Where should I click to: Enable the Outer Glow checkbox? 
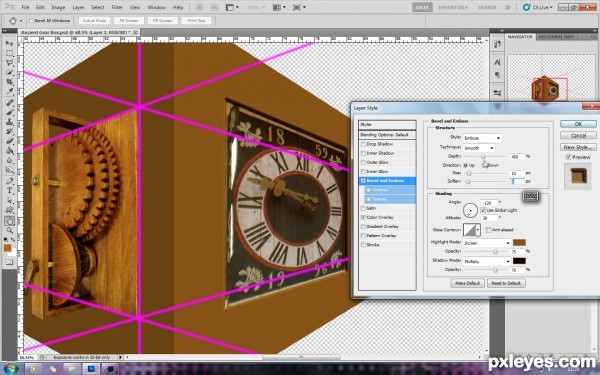[x=363, y=163]
